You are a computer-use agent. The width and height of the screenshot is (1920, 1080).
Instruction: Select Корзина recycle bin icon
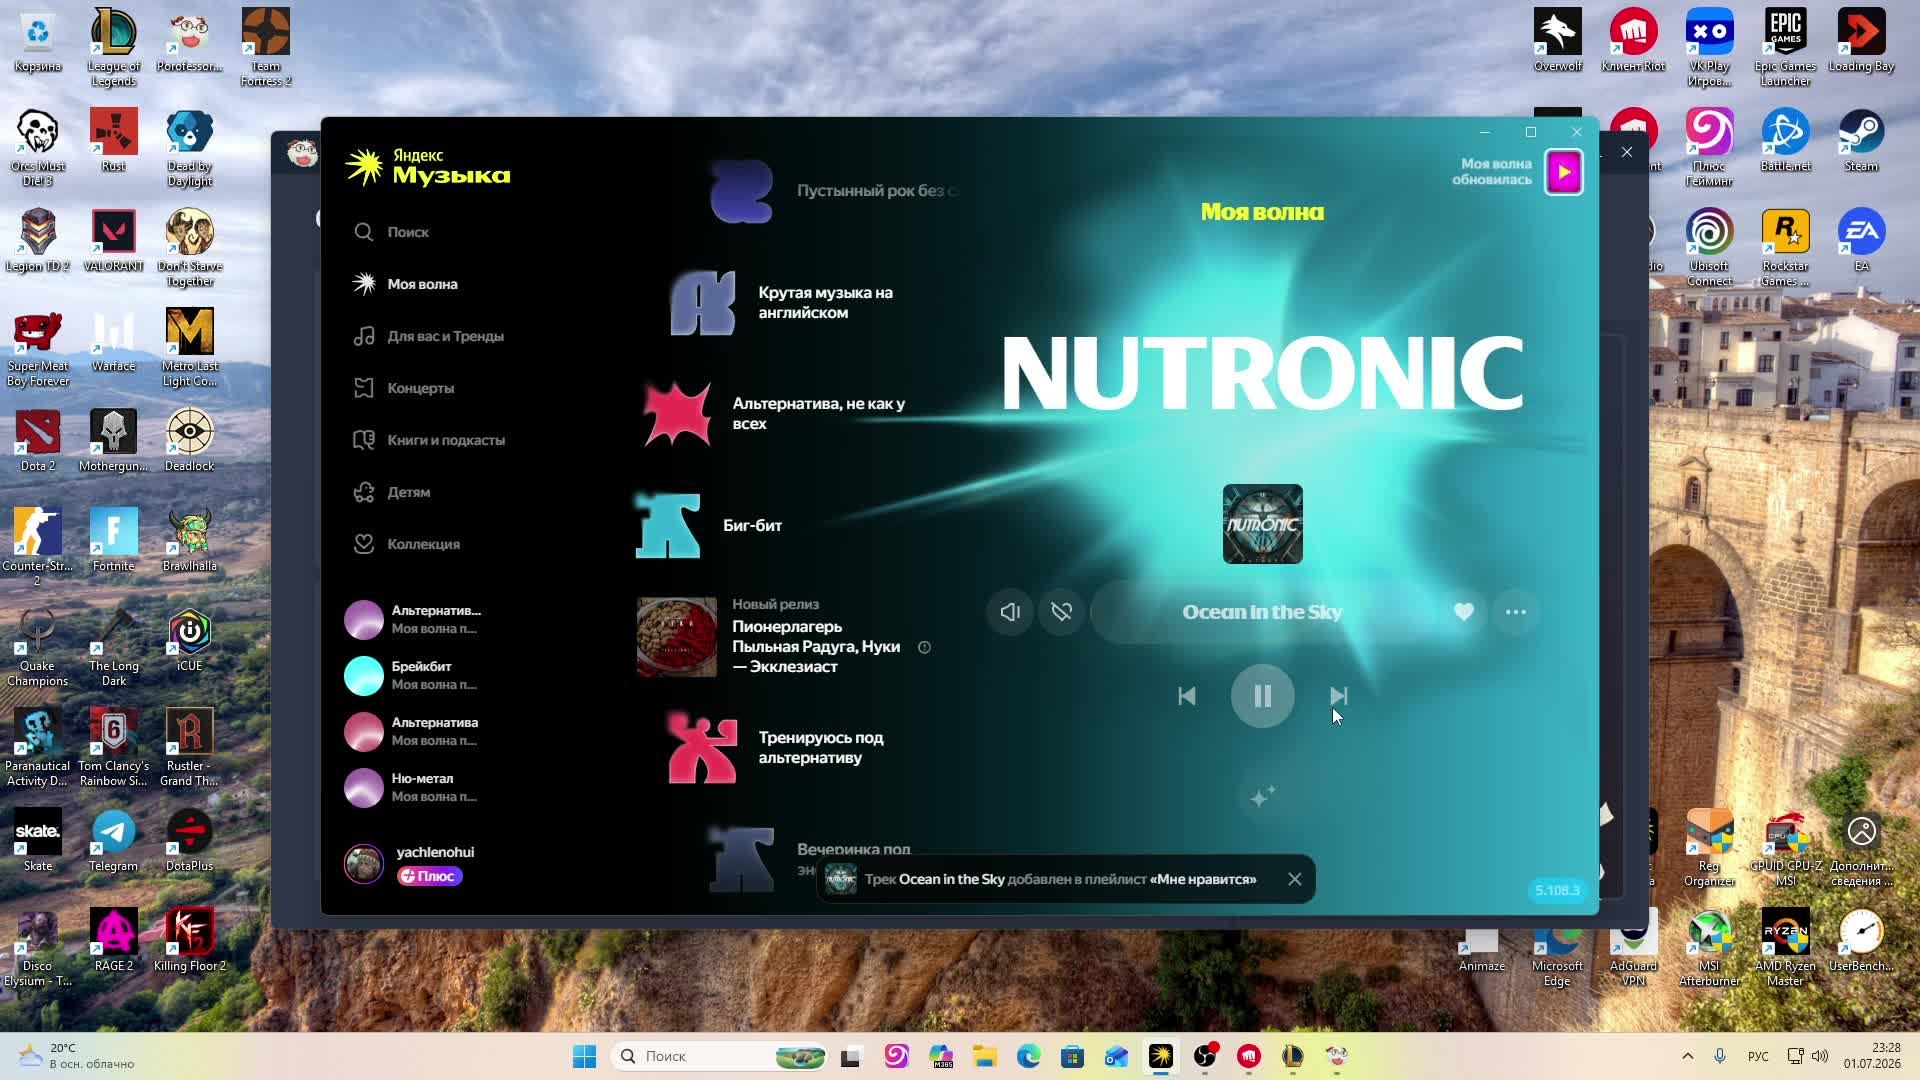tap(38, 41)
